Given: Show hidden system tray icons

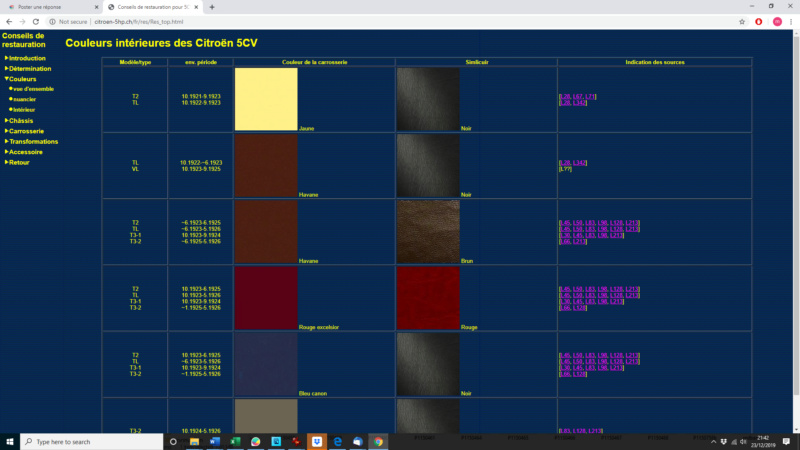Looking at the screenshot, I should [x=713, y=441].
